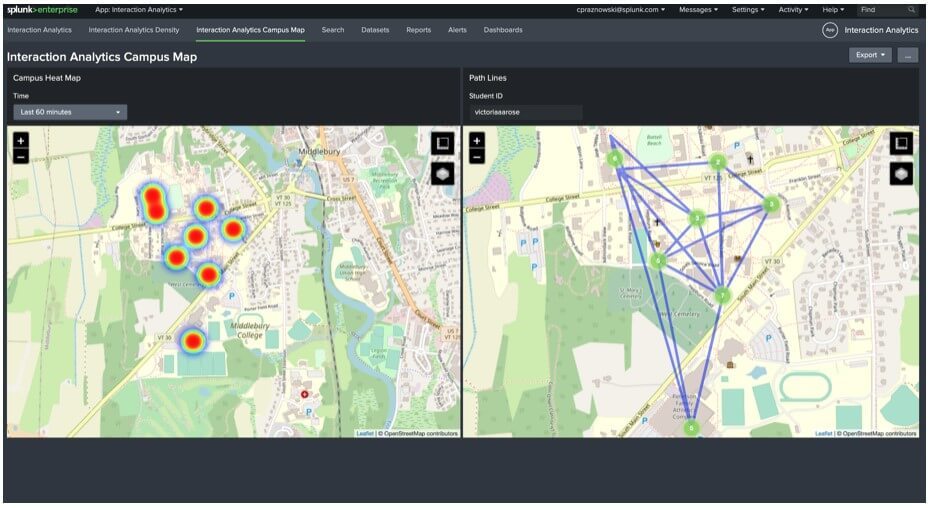The image size is (932, 508).
Task: Focus the Student ID field showing victoriaaarose
Action: pyautogui.click(x=525, y=112)
